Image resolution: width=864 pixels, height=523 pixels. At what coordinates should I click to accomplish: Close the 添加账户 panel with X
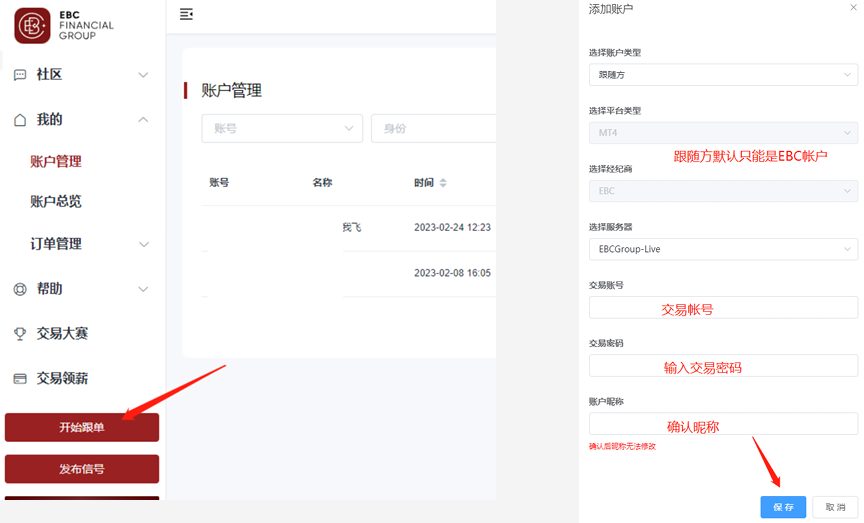click(854, 7)
